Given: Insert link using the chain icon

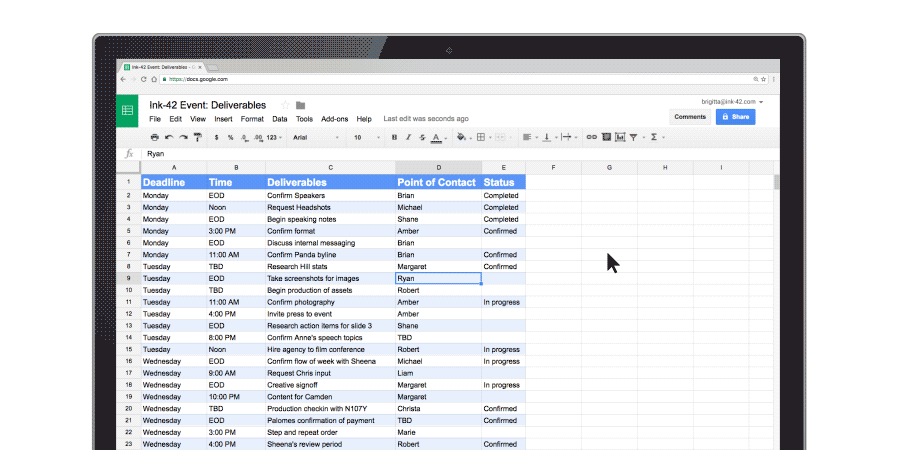Looking at the screenshot, I should 591,137.
